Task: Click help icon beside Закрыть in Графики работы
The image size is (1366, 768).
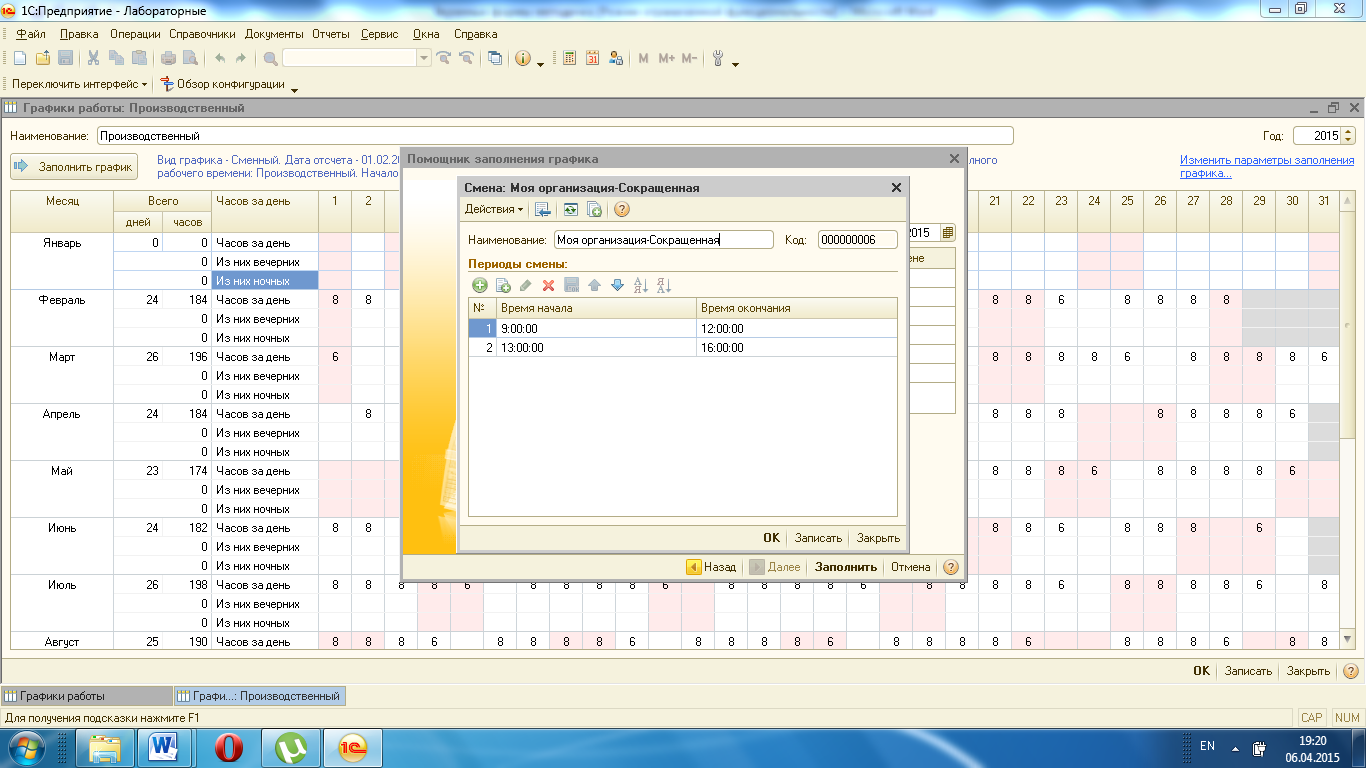Action: [1351, 671]
